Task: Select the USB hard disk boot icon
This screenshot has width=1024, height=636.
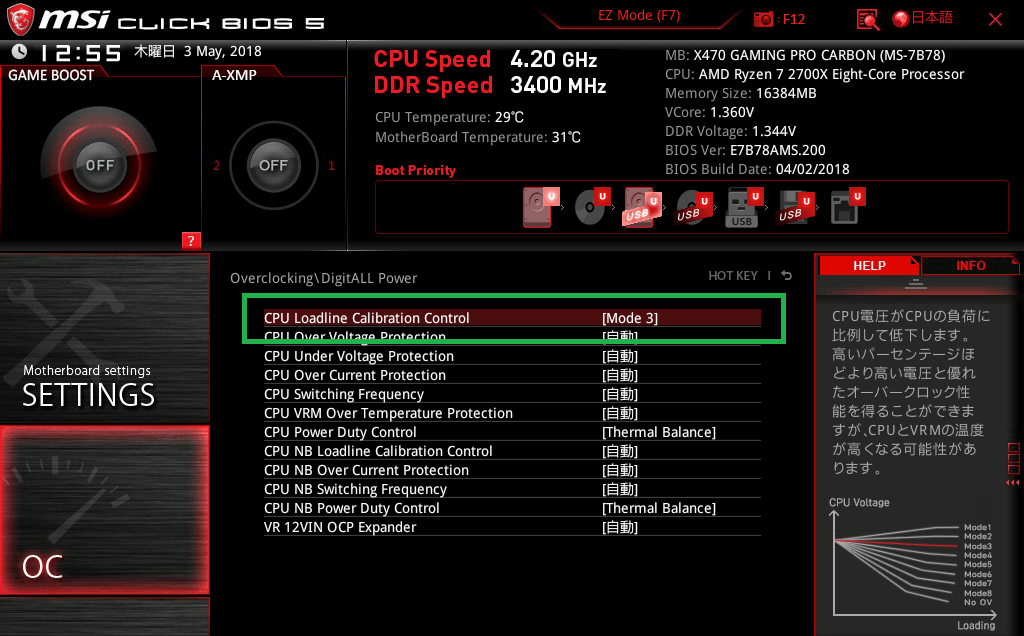Action: 643,207
